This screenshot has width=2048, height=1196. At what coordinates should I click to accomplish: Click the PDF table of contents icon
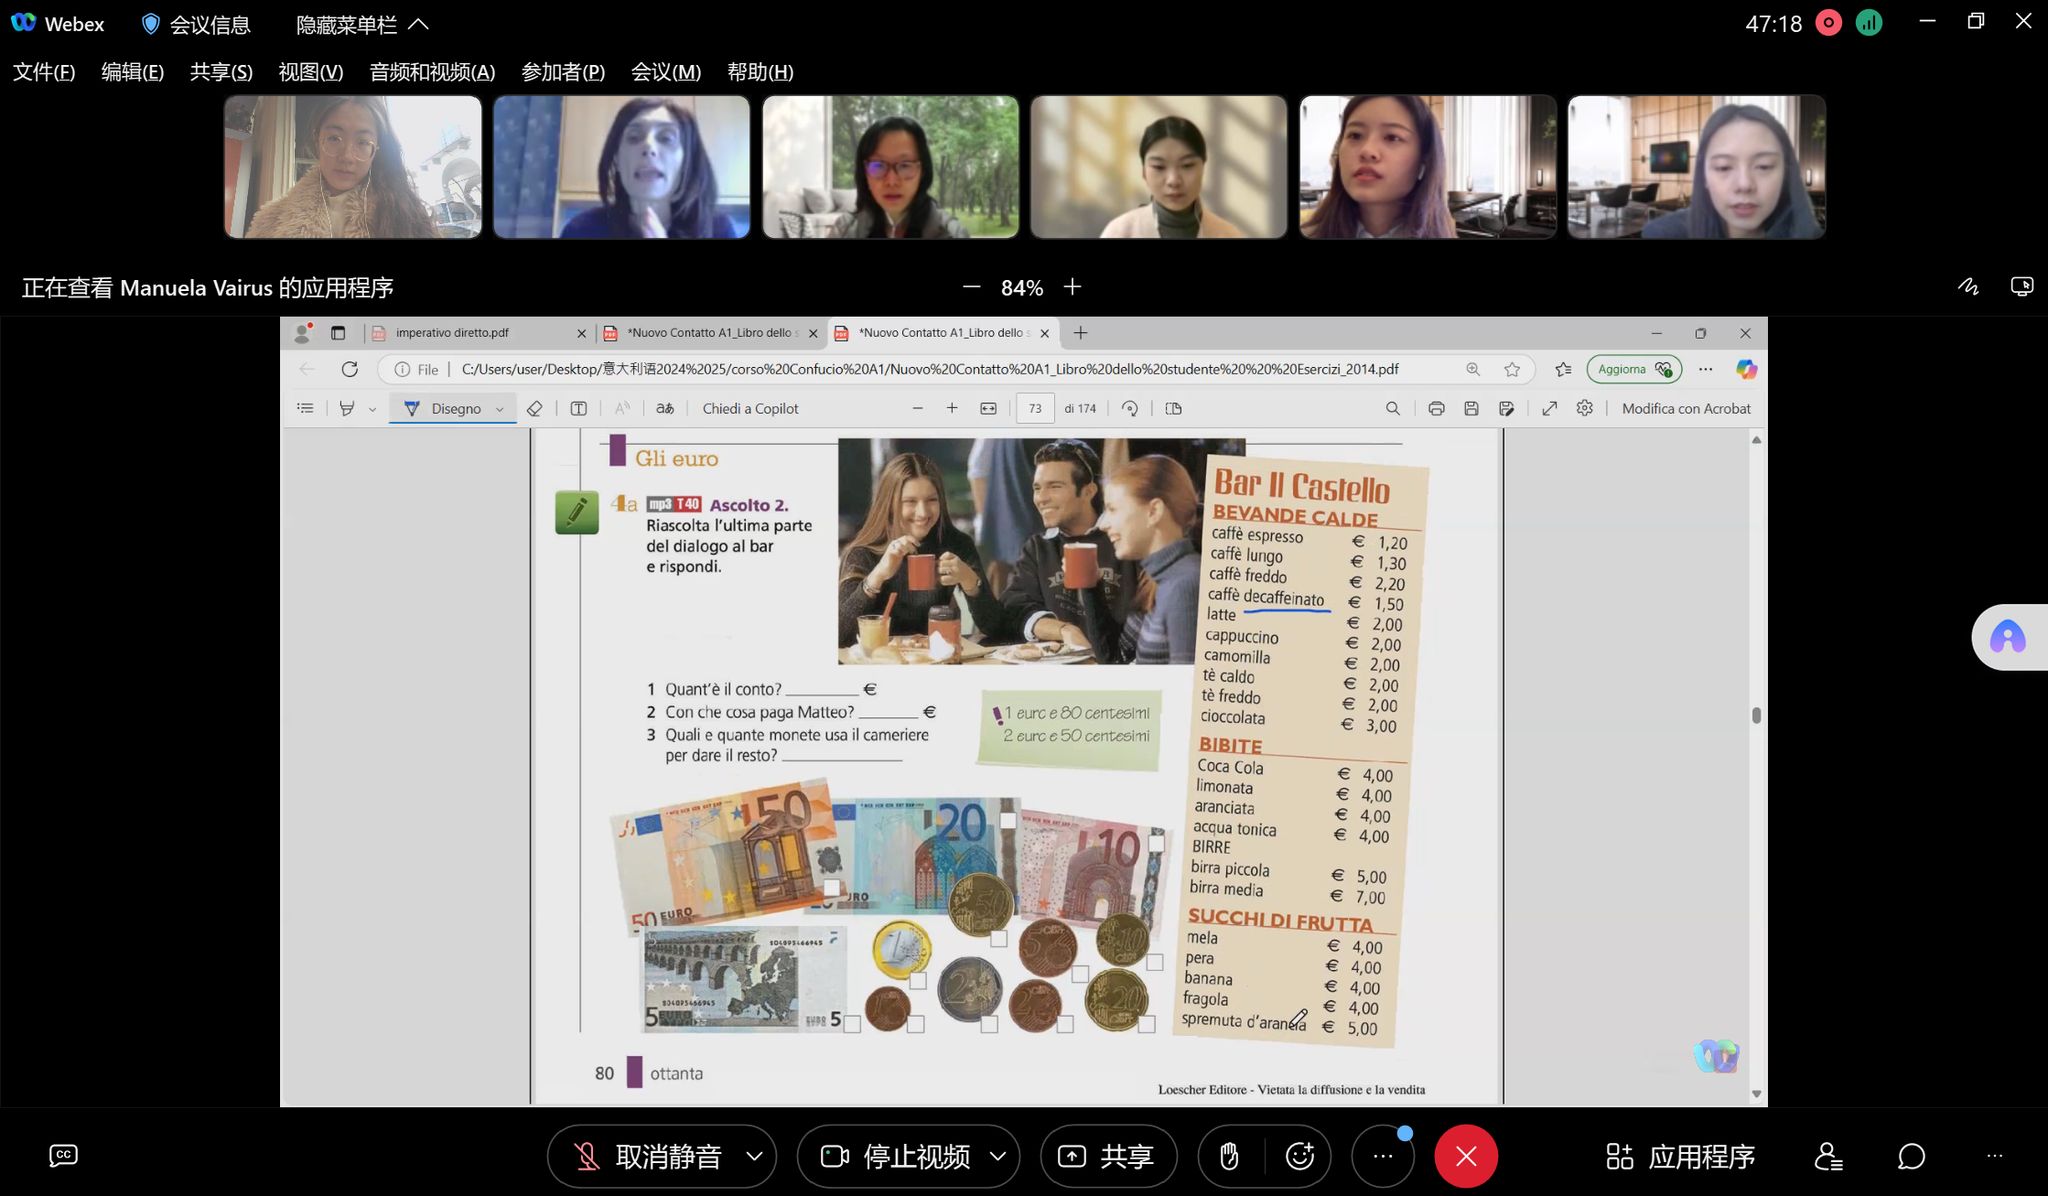[305, 408]
